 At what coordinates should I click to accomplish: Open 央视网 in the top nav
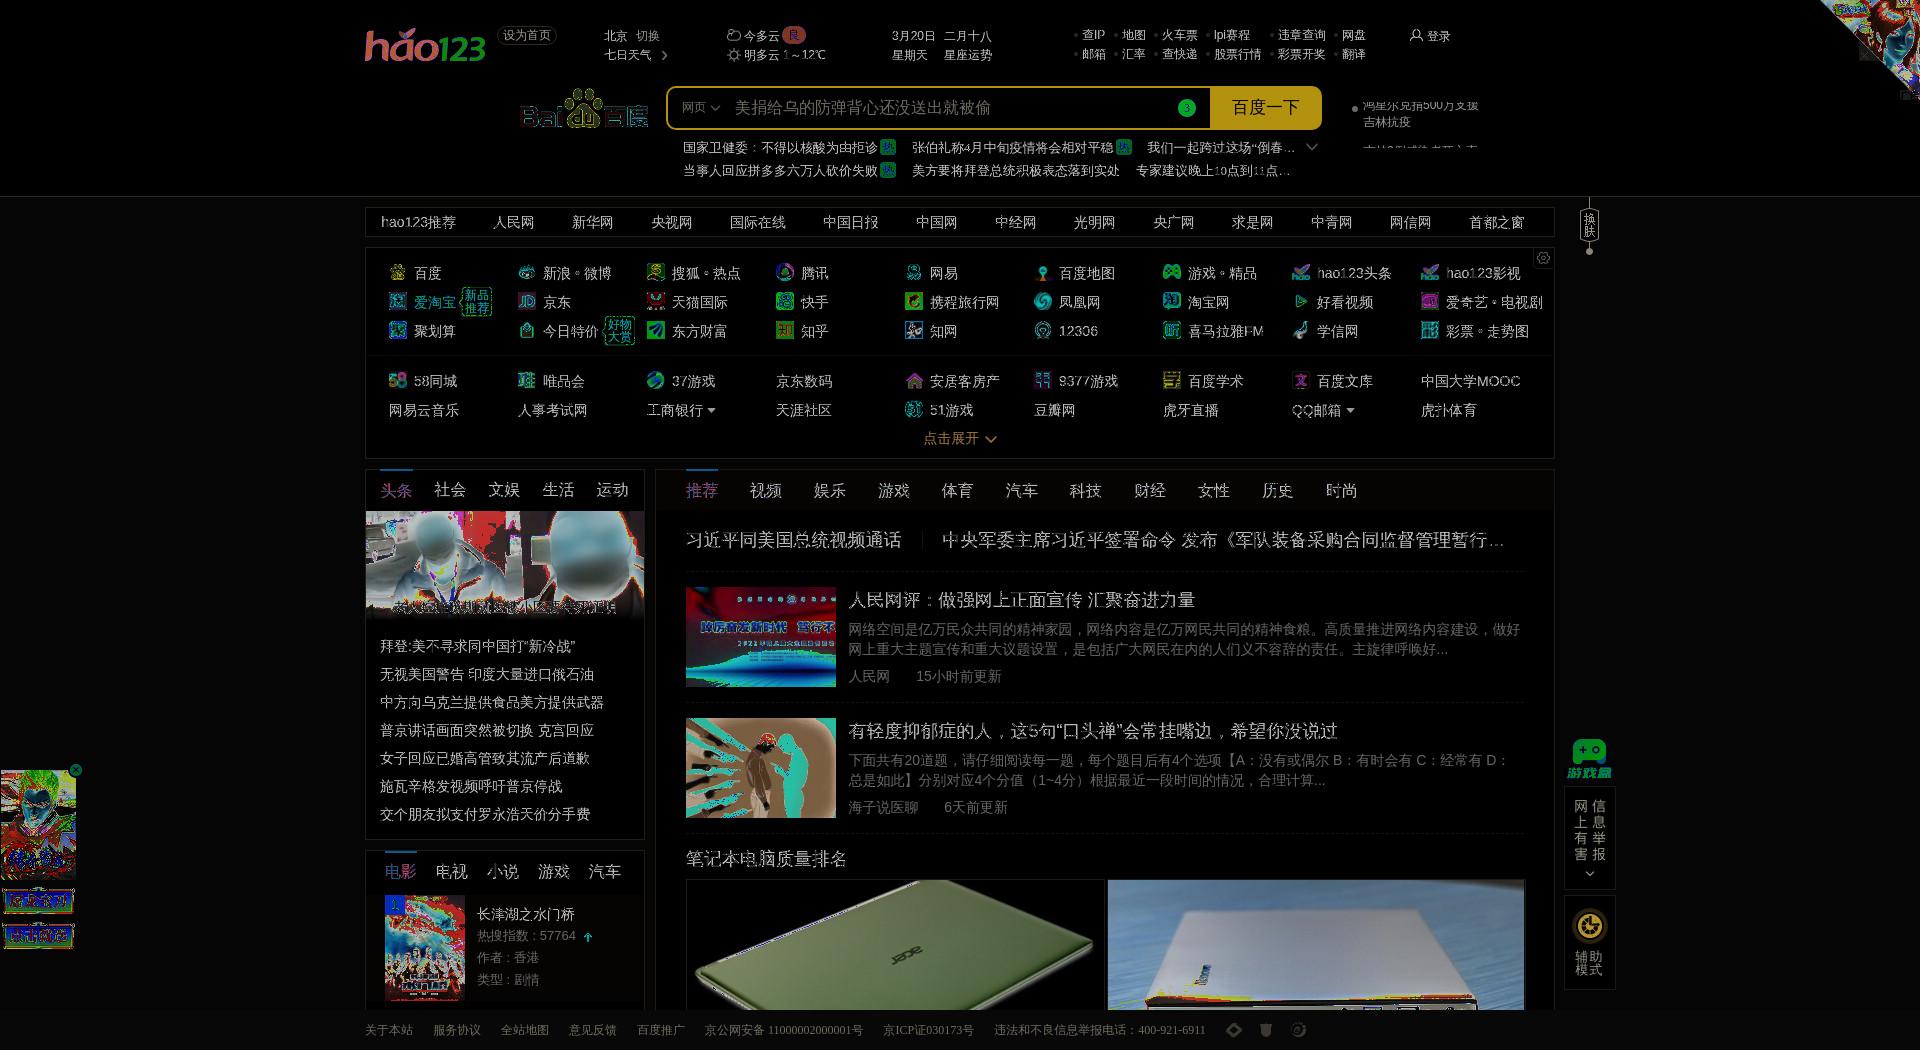pos(671,222)
